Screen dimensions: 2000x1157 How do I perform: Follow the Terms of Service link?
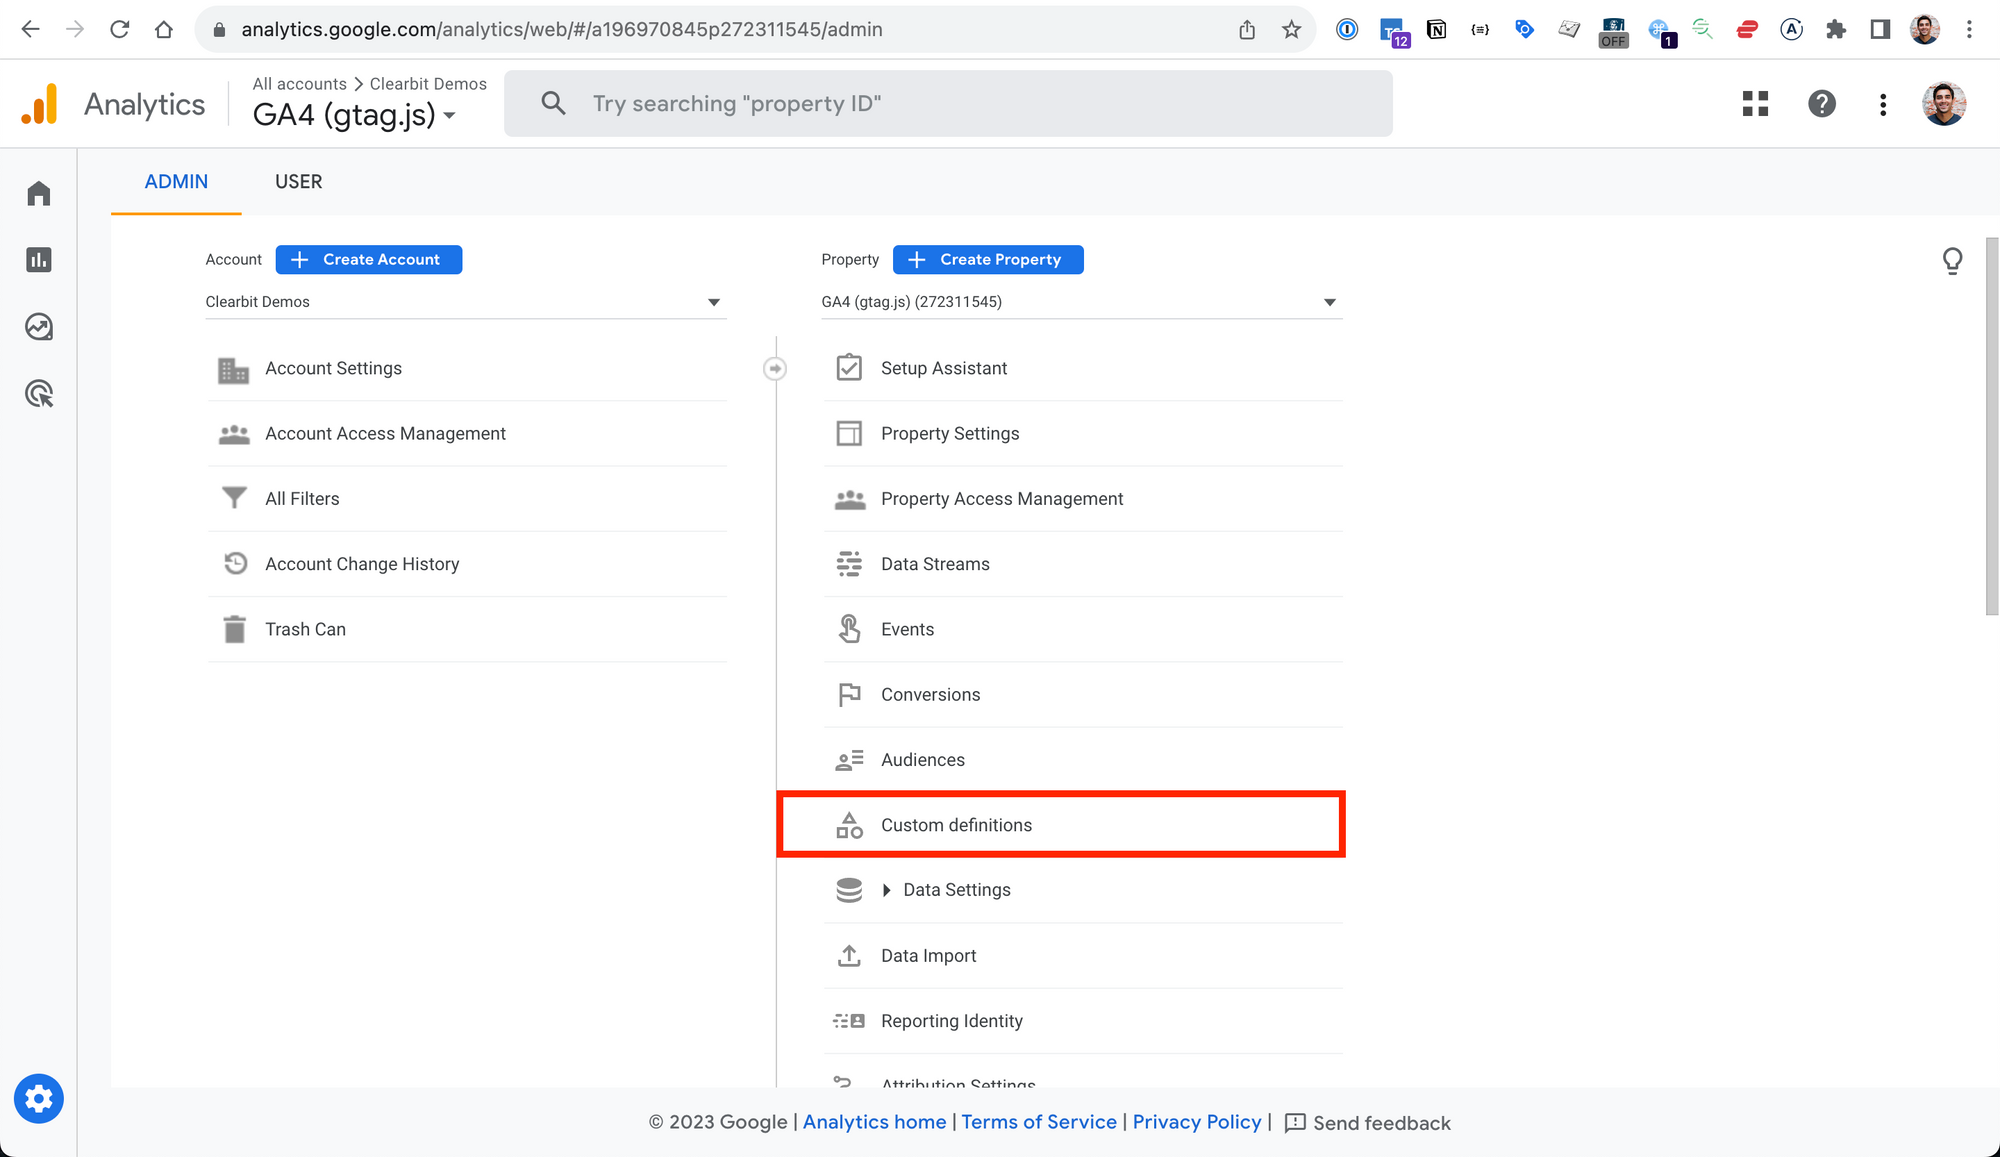click(x=1039, y=1122)
